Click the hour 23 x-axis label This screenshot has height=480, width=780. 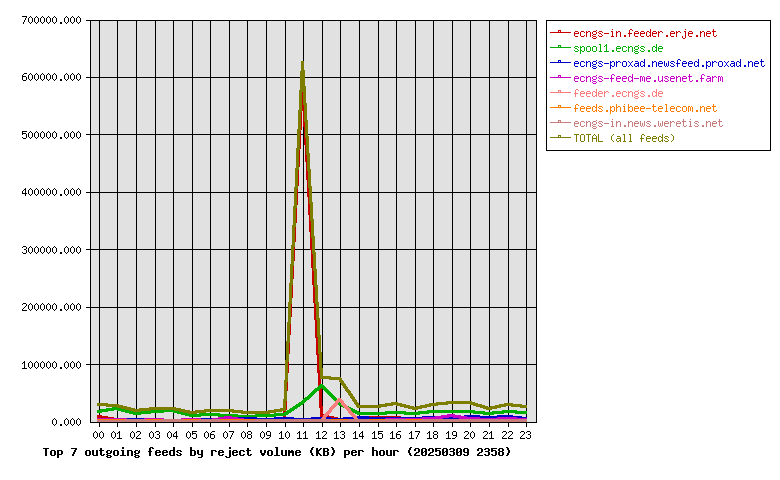(525, 435)
